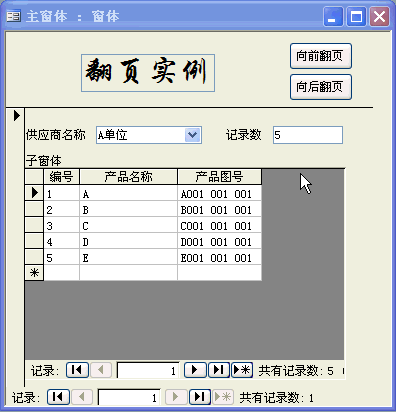Go to next record in subform navigator
This screenshot has width=396, height=412.
point(195,370)
